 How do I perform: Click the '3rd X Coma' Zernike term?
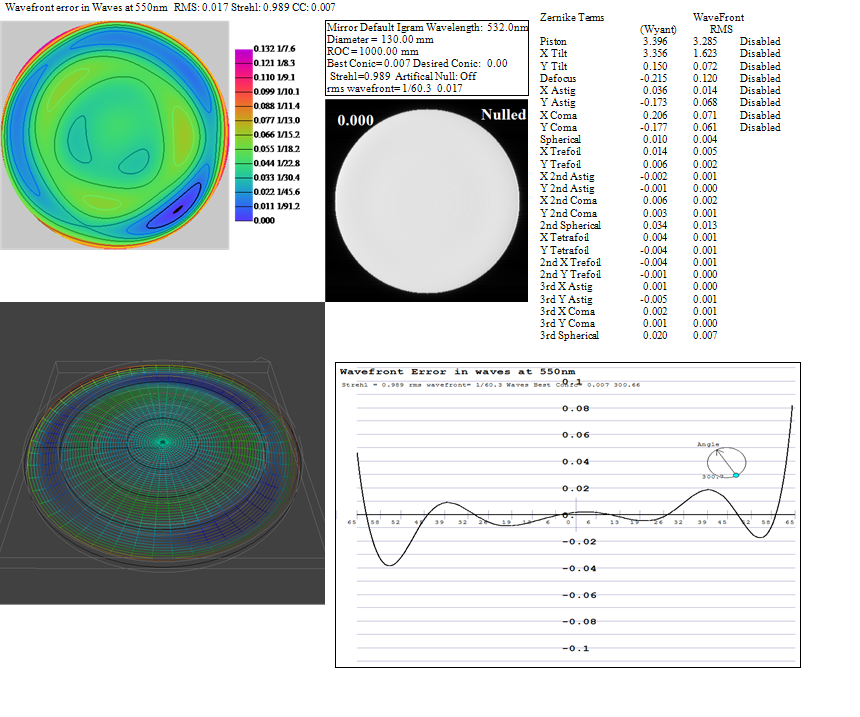567,312
